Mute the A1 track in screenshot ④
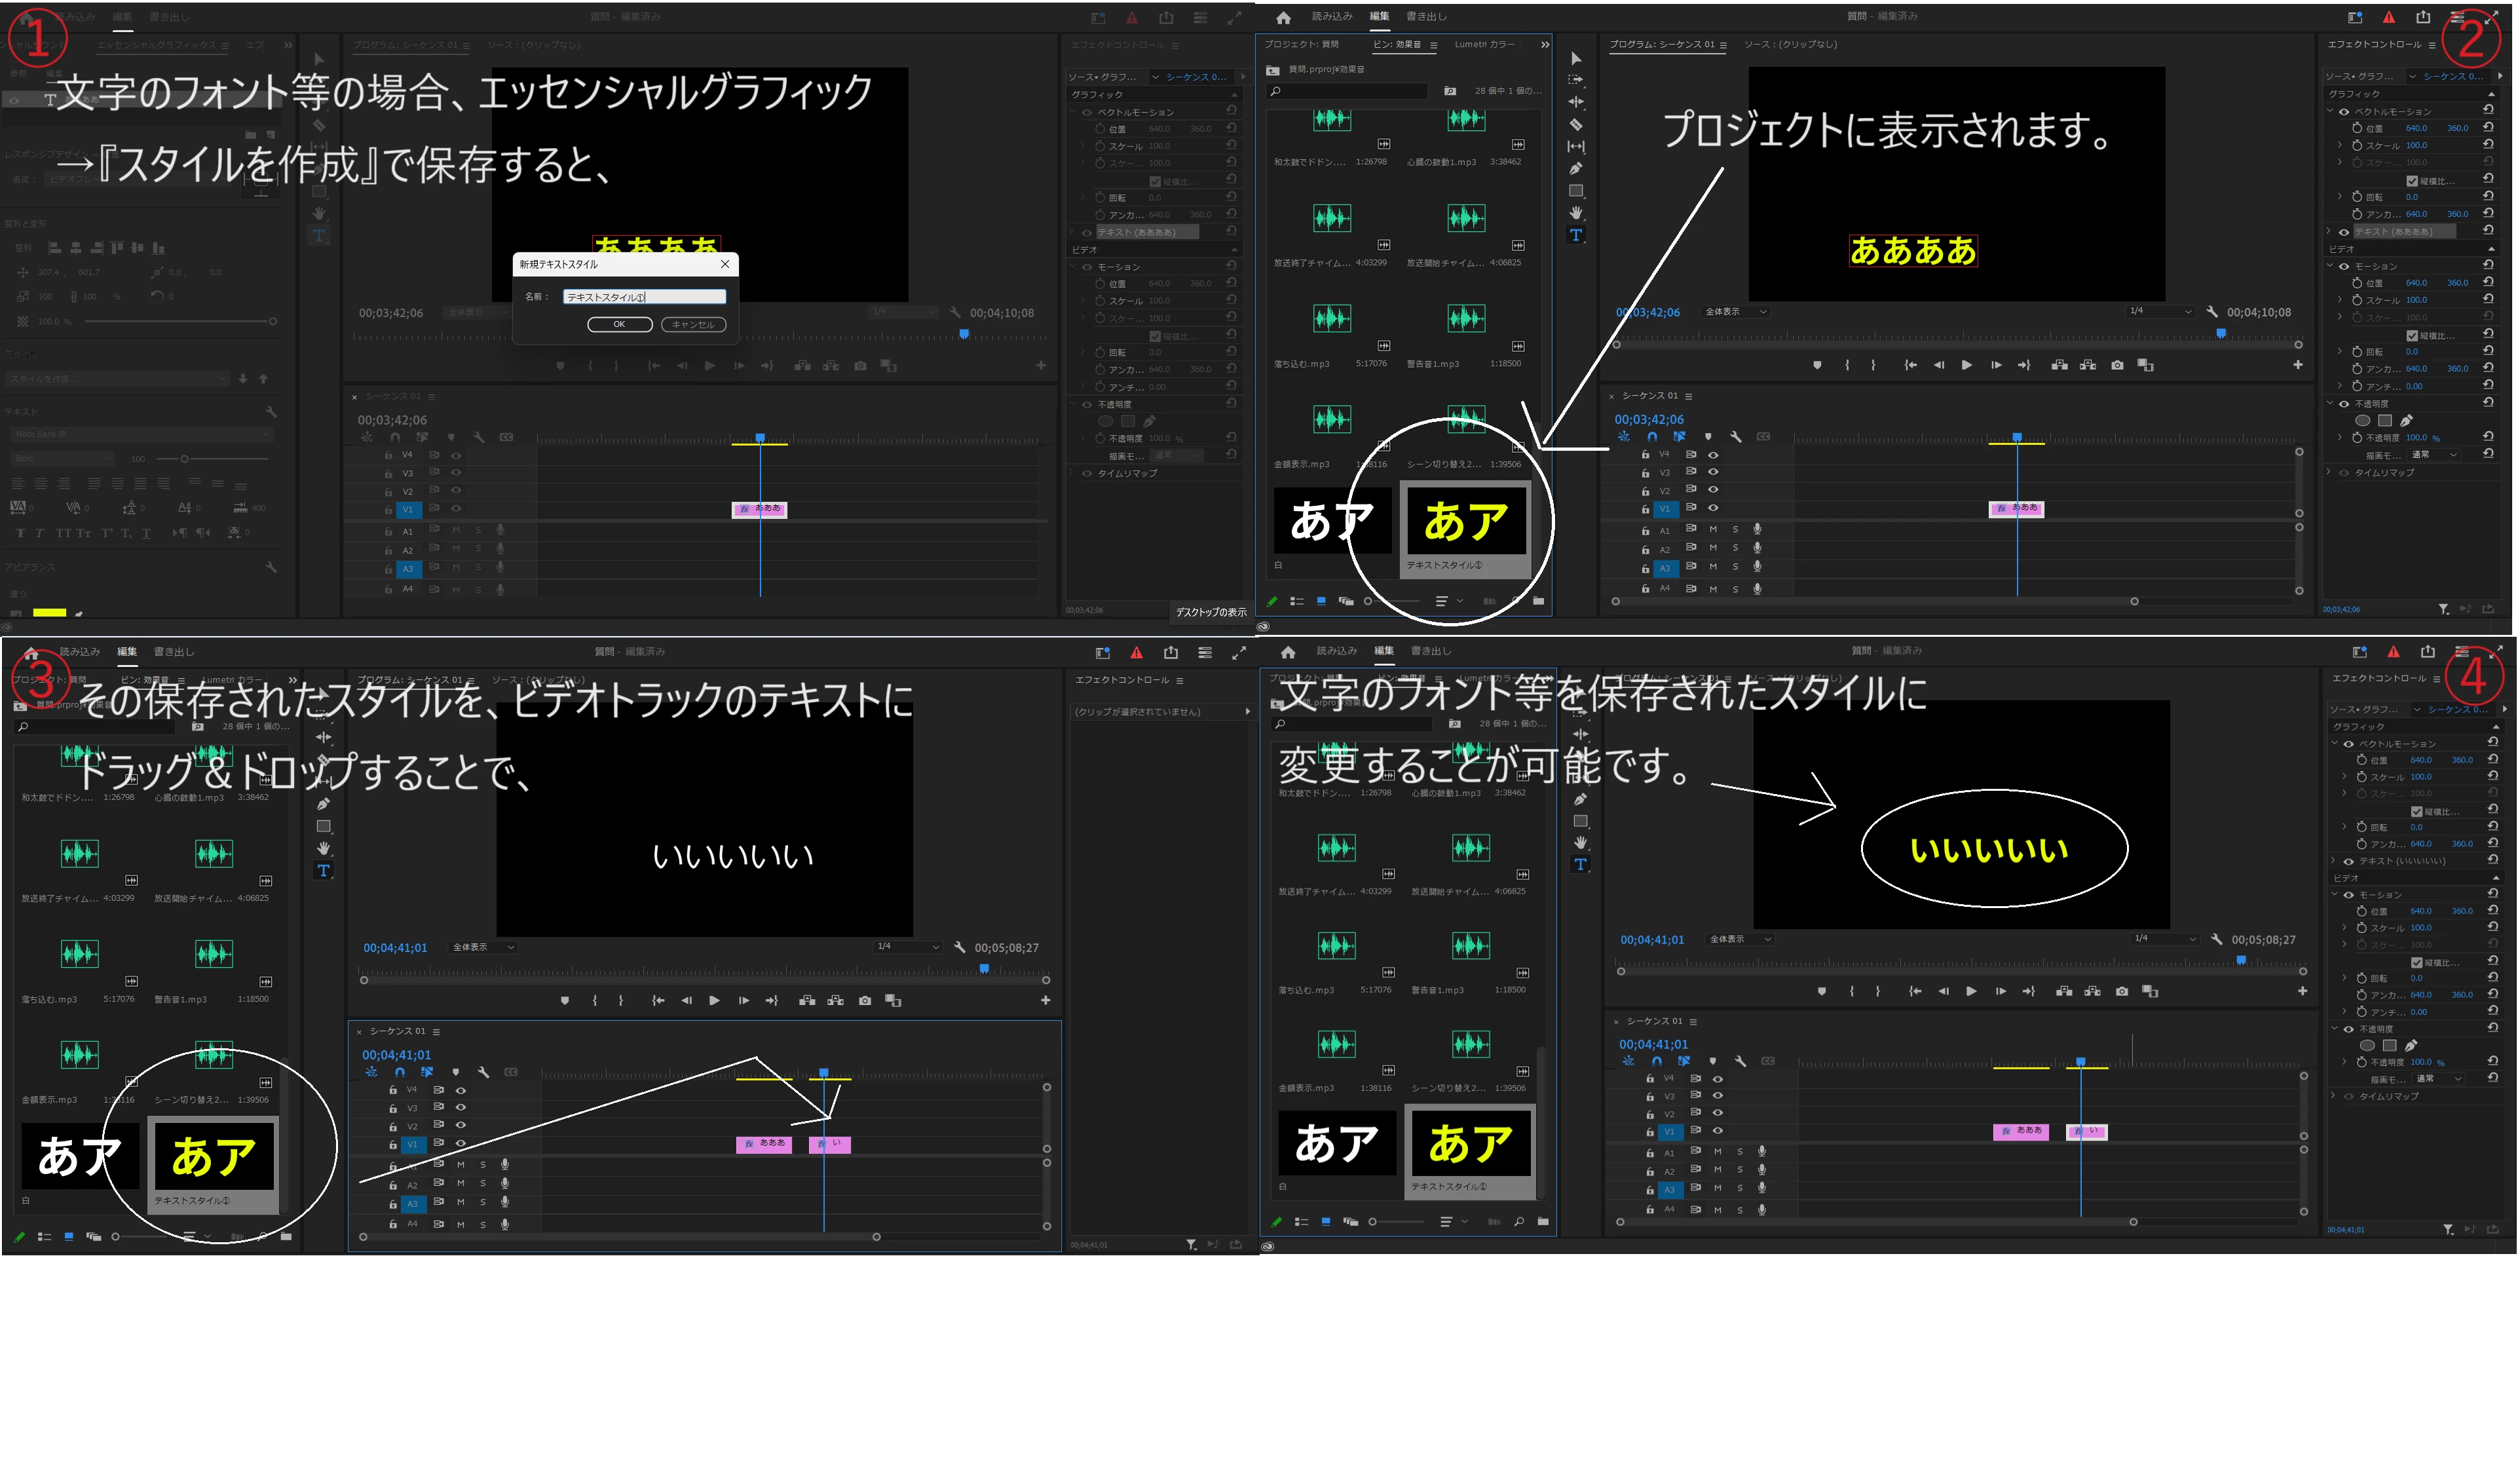Image resolution: width=2520 pixels, height=1484 pixels. point(1718,1152)
